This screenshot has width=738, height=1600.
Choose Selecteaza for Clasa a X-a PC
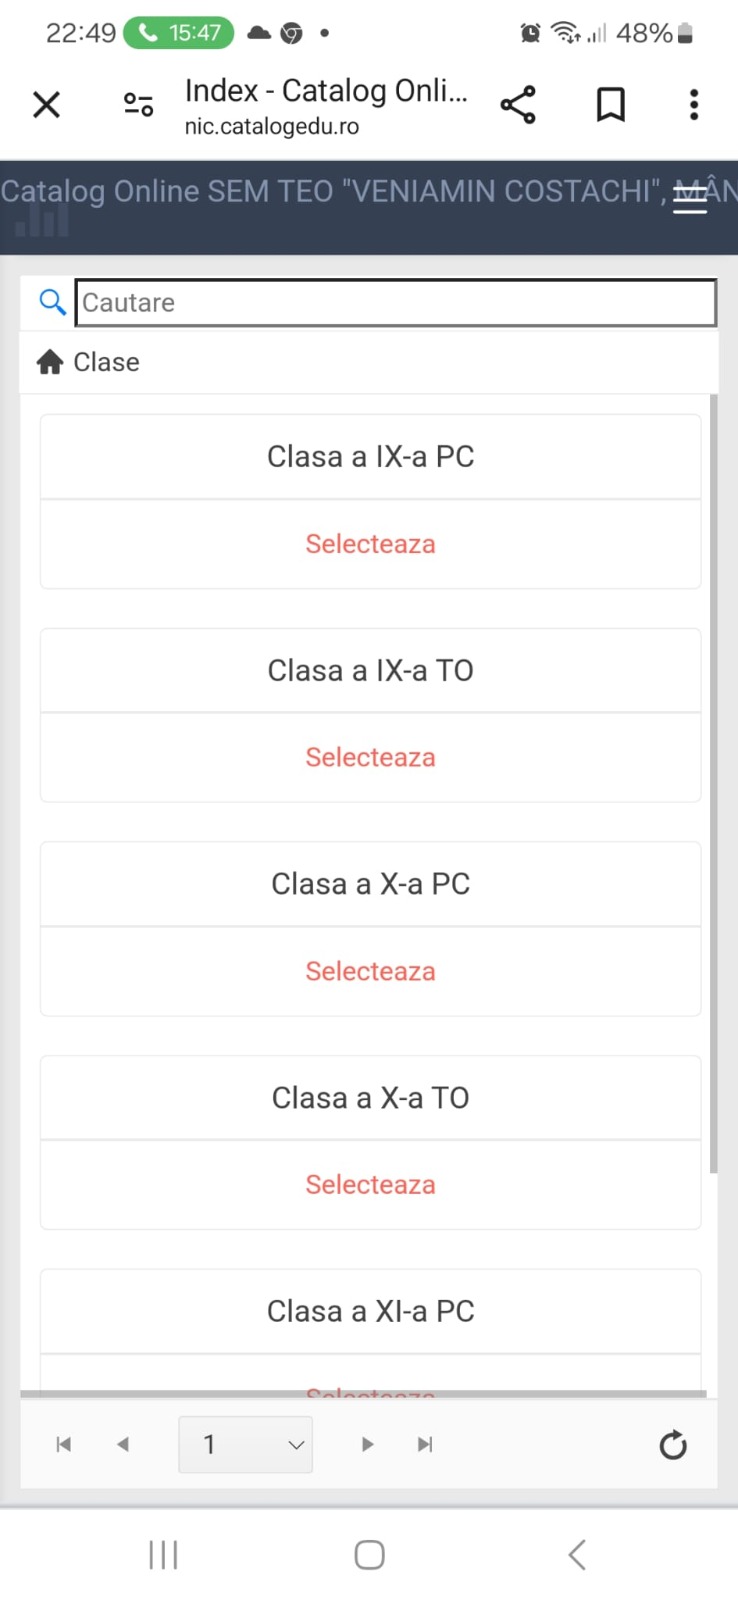coord(370,971)
